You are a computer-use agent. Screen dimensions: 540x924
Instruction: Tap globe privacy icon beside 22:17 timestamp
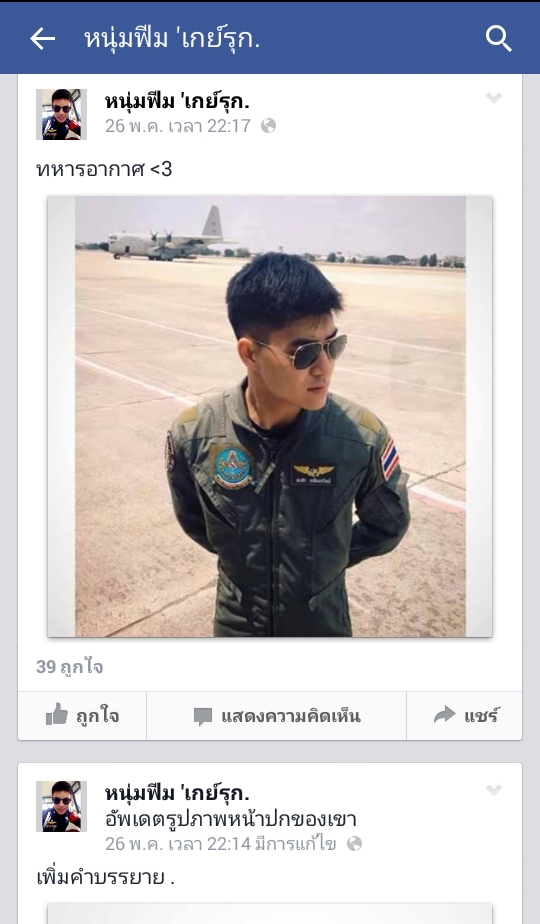(268, 126)
